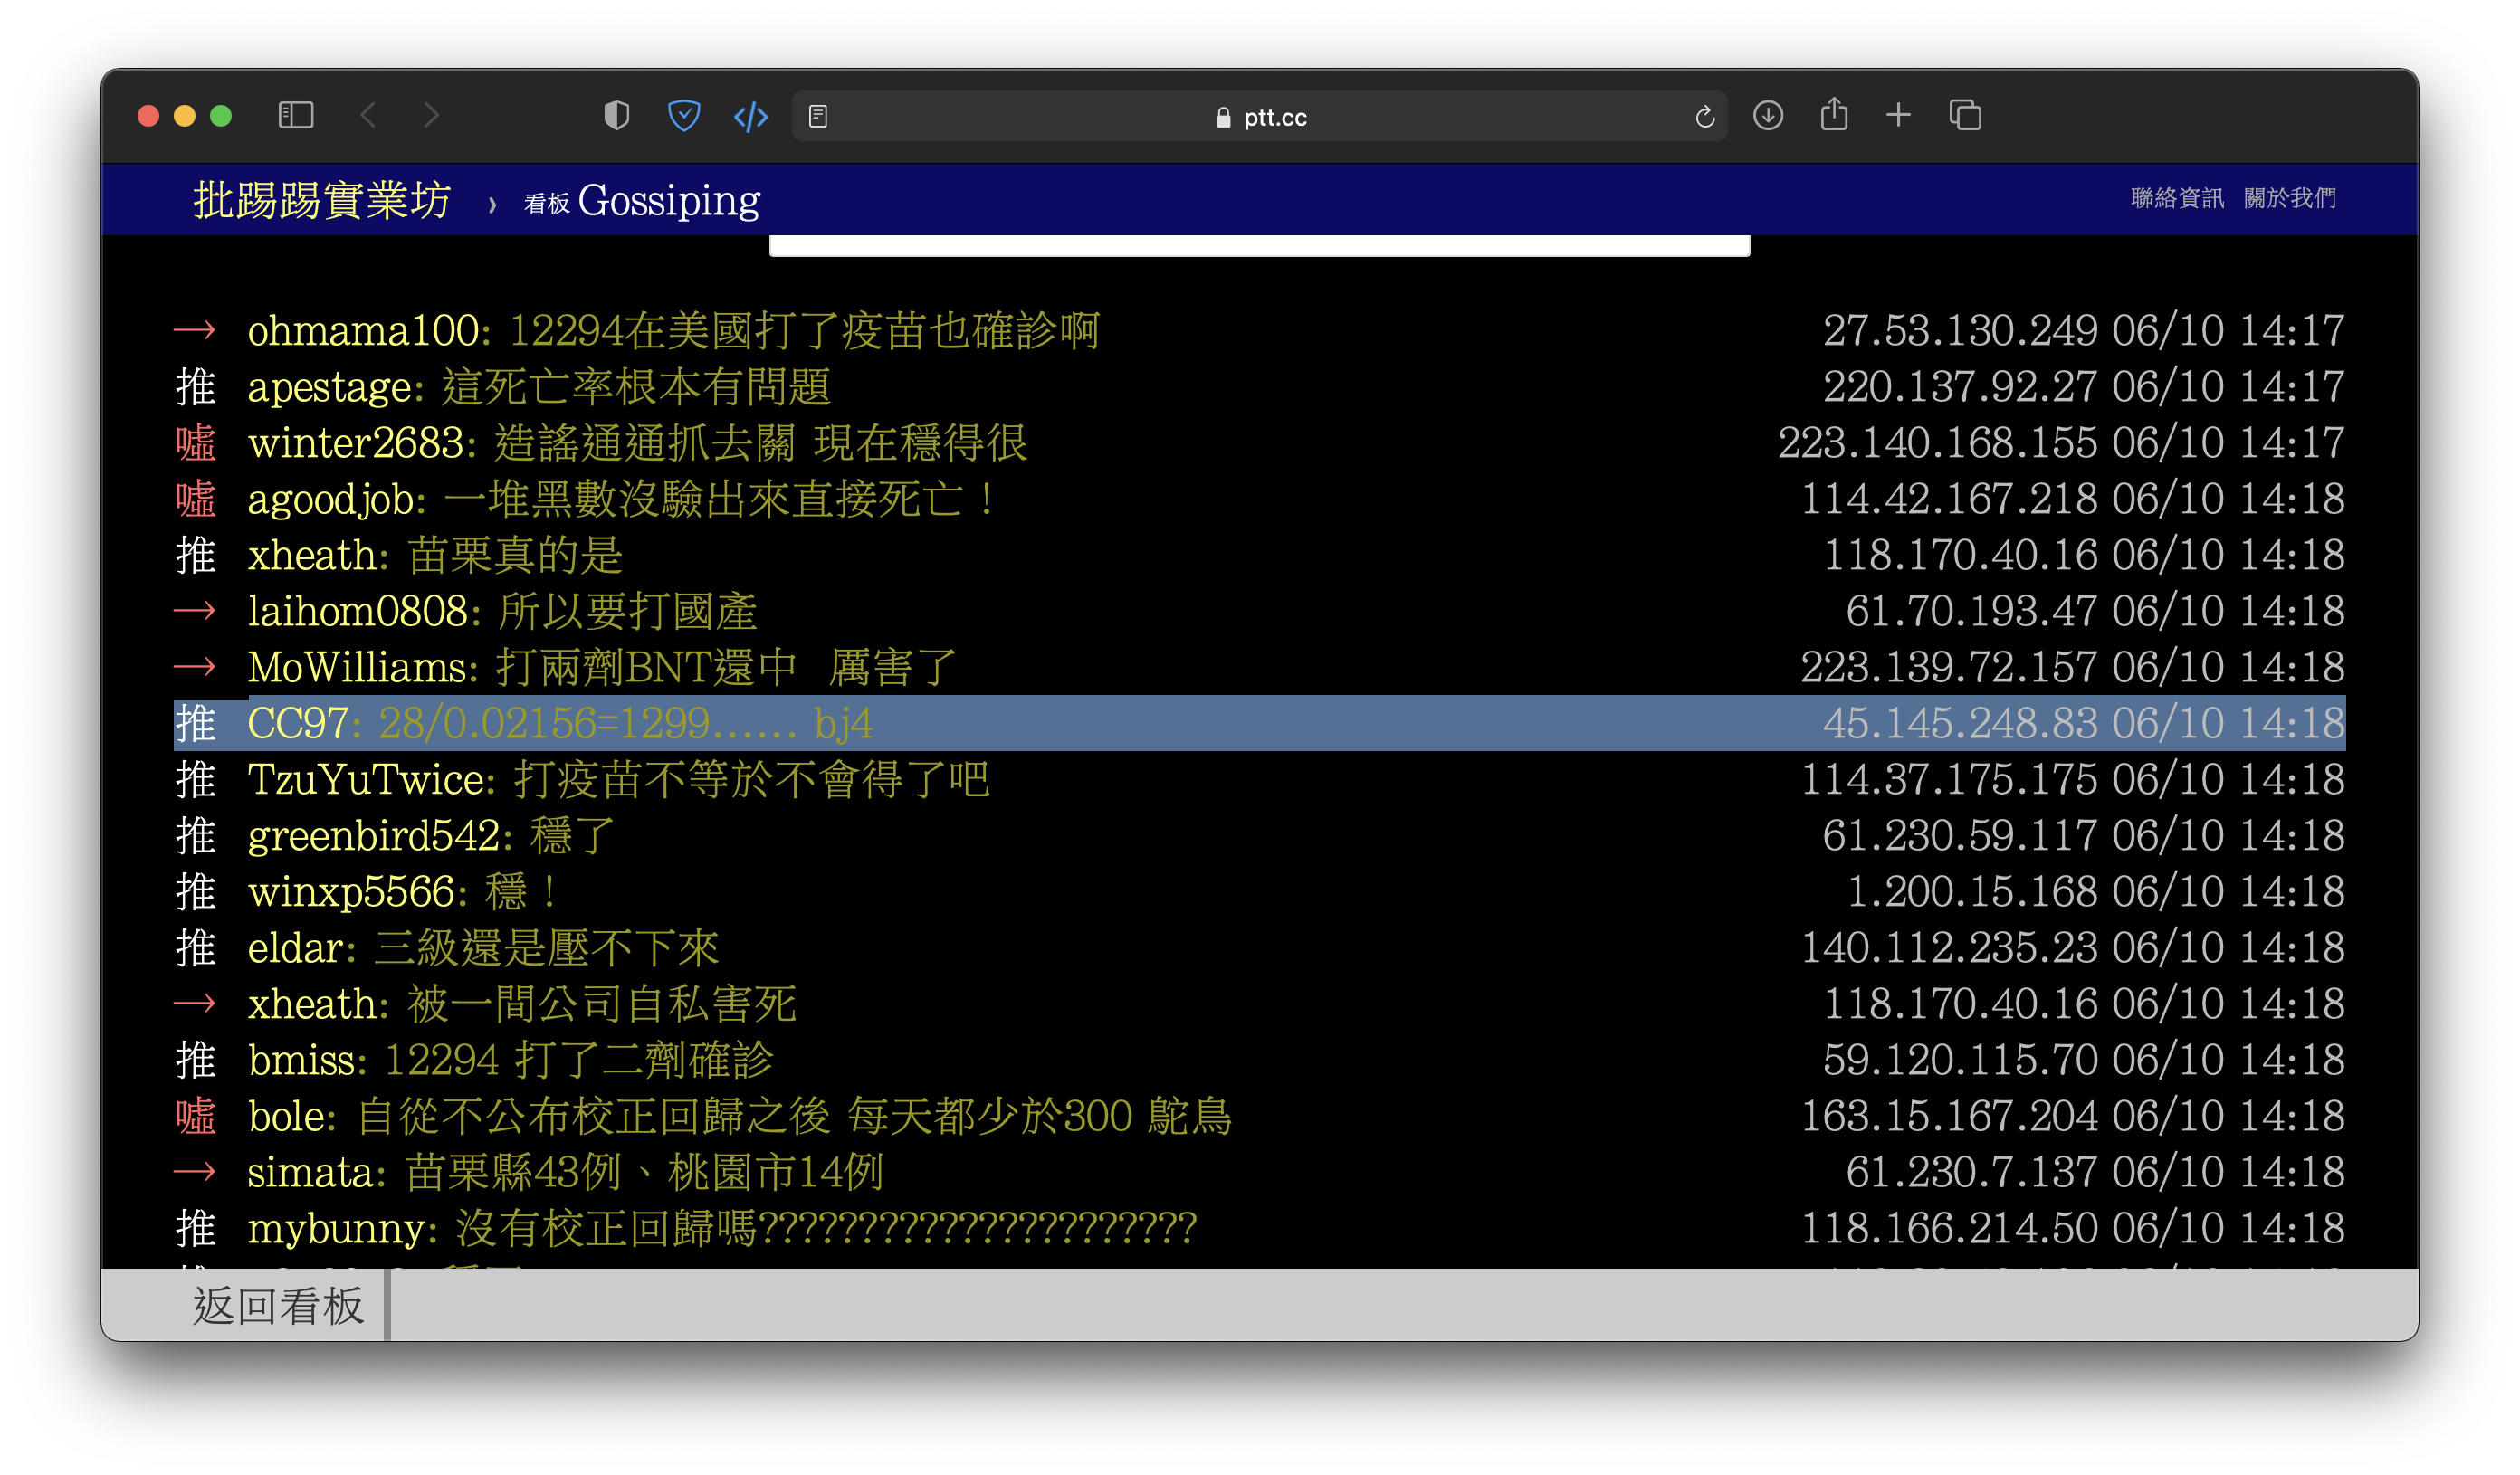Open the Share icon menu
Image resolution: width=2520 pixels, height=1475 pixels.
1833,115
